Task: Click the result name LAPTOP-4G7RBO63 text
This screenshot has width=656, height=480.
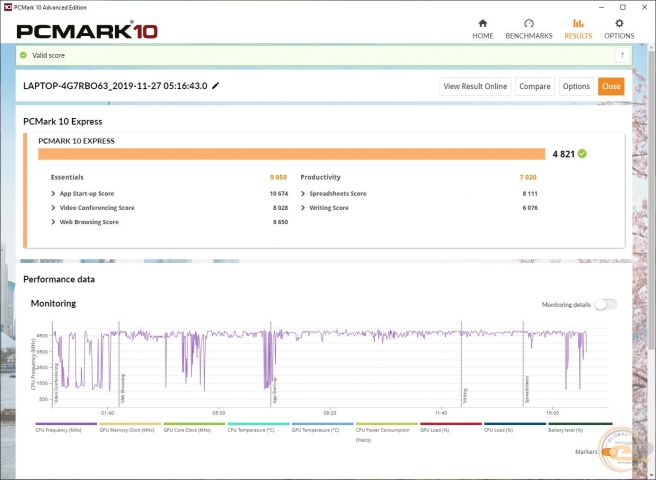Action: click(x=115, y=86)
